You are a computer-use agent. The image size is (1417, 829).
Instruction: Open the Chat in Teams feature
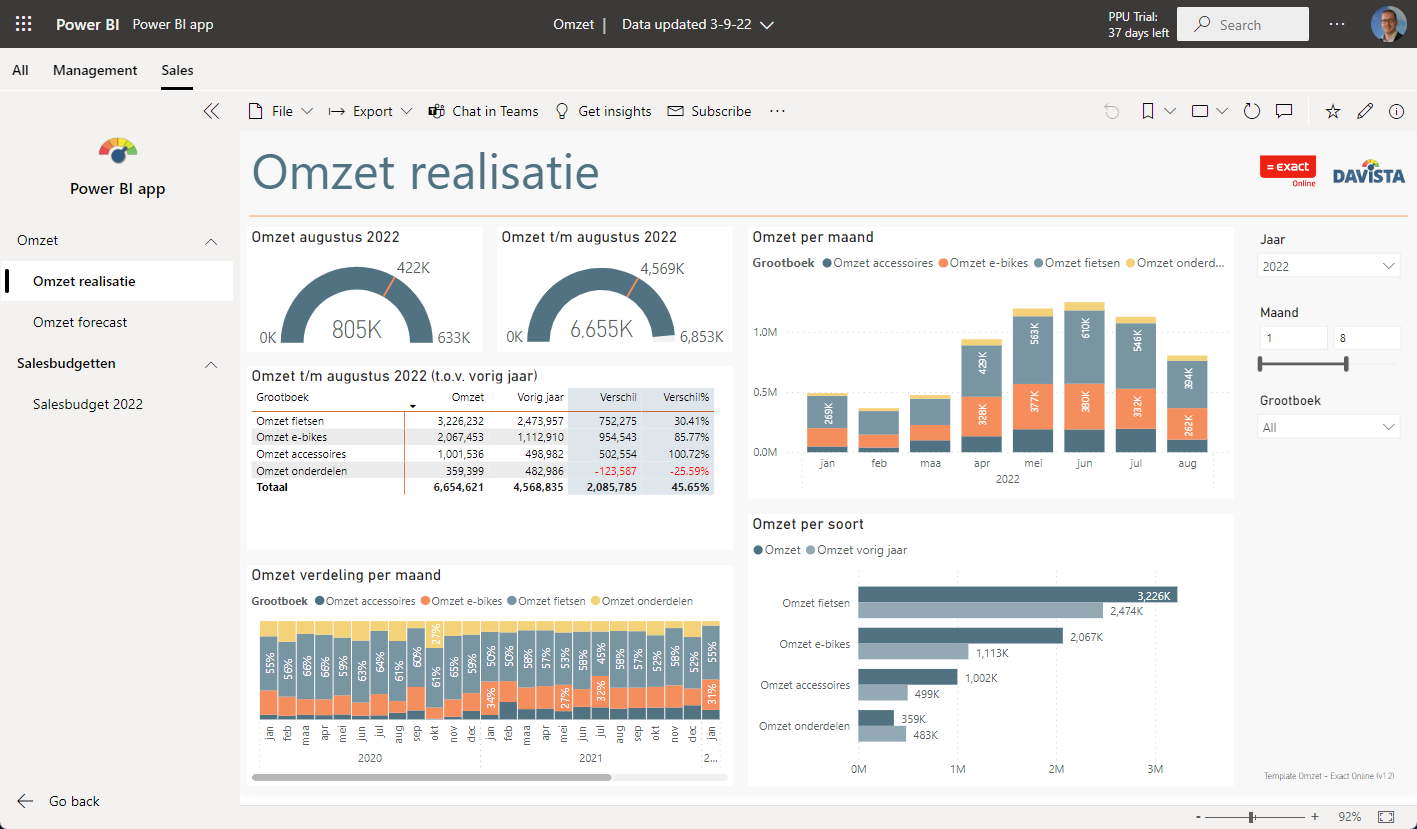click(x=483, y=111)
